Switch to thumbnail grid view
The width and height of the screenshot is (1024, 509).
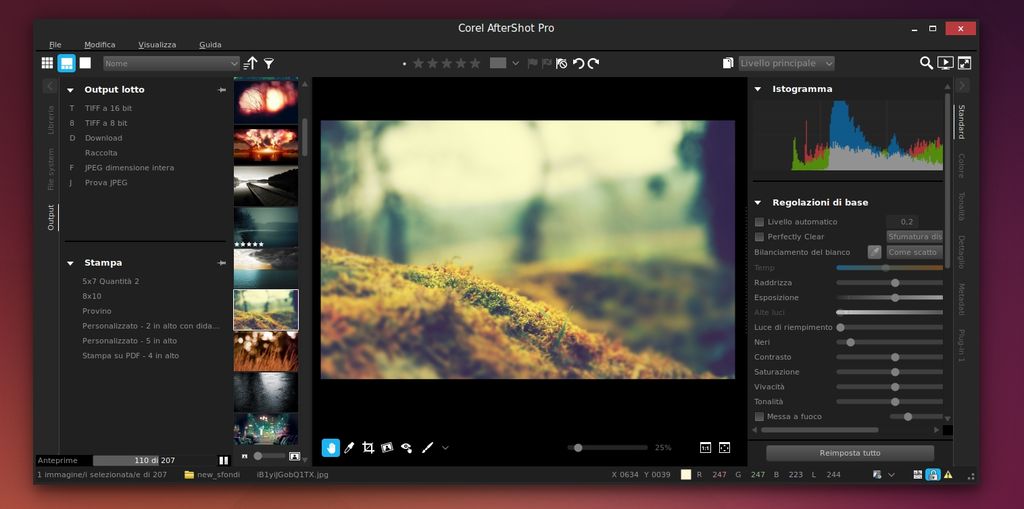[x=47, y=63]
